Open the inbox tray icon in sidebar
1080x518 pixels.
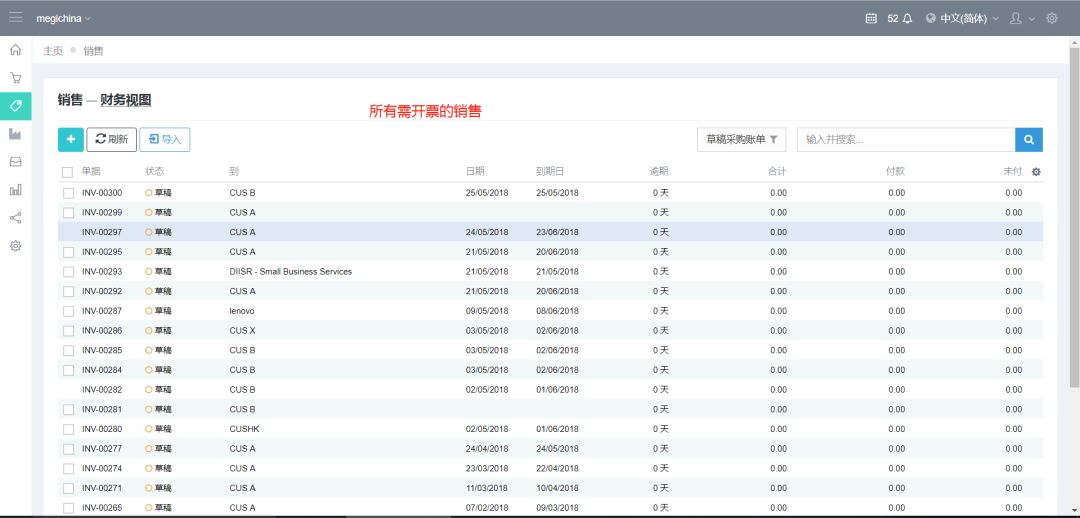[16, 161]
